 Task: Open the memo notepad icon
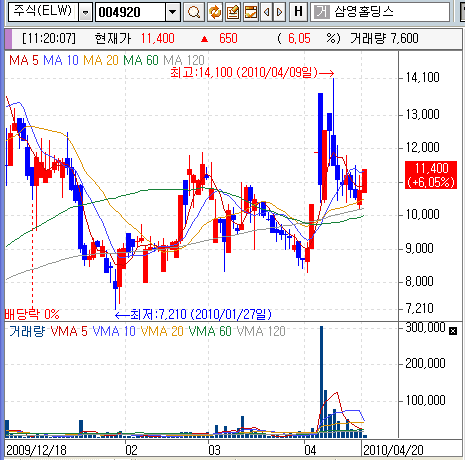pyautogui.click(x=233, y=12)
